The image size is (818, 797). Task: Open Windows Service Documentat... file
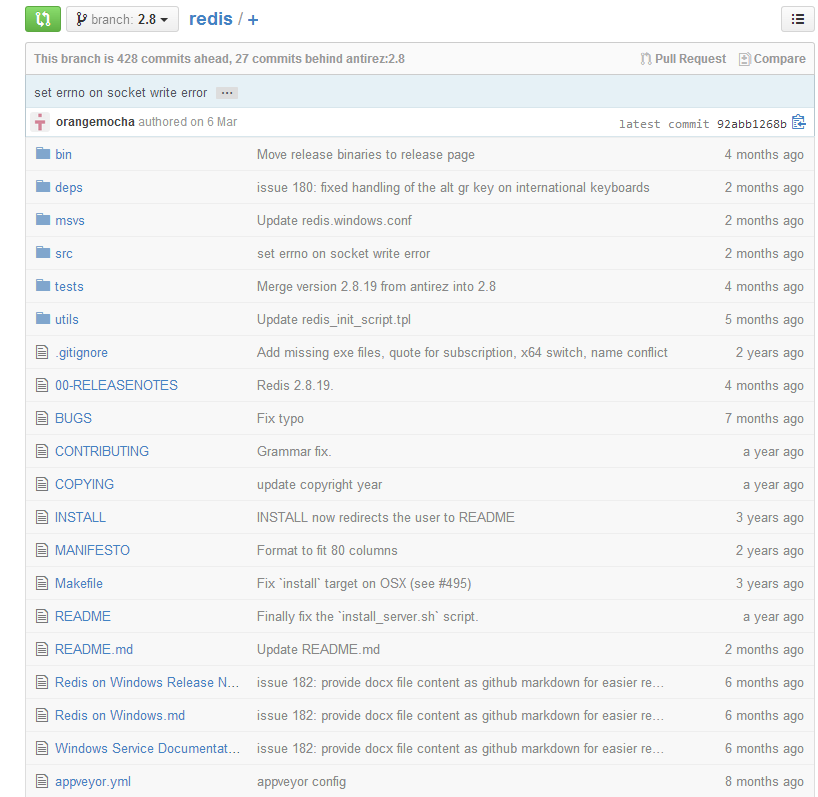pos(148,748)
